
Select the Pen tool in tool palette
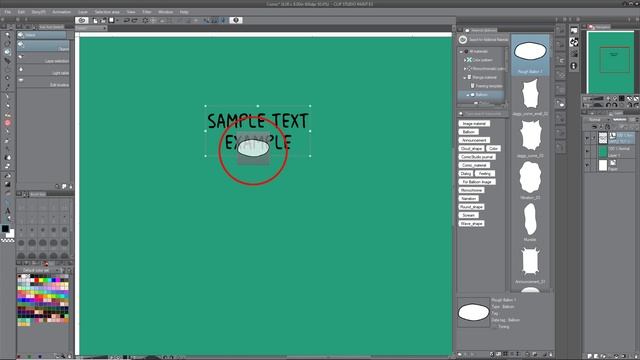click(x=7, y=97)
